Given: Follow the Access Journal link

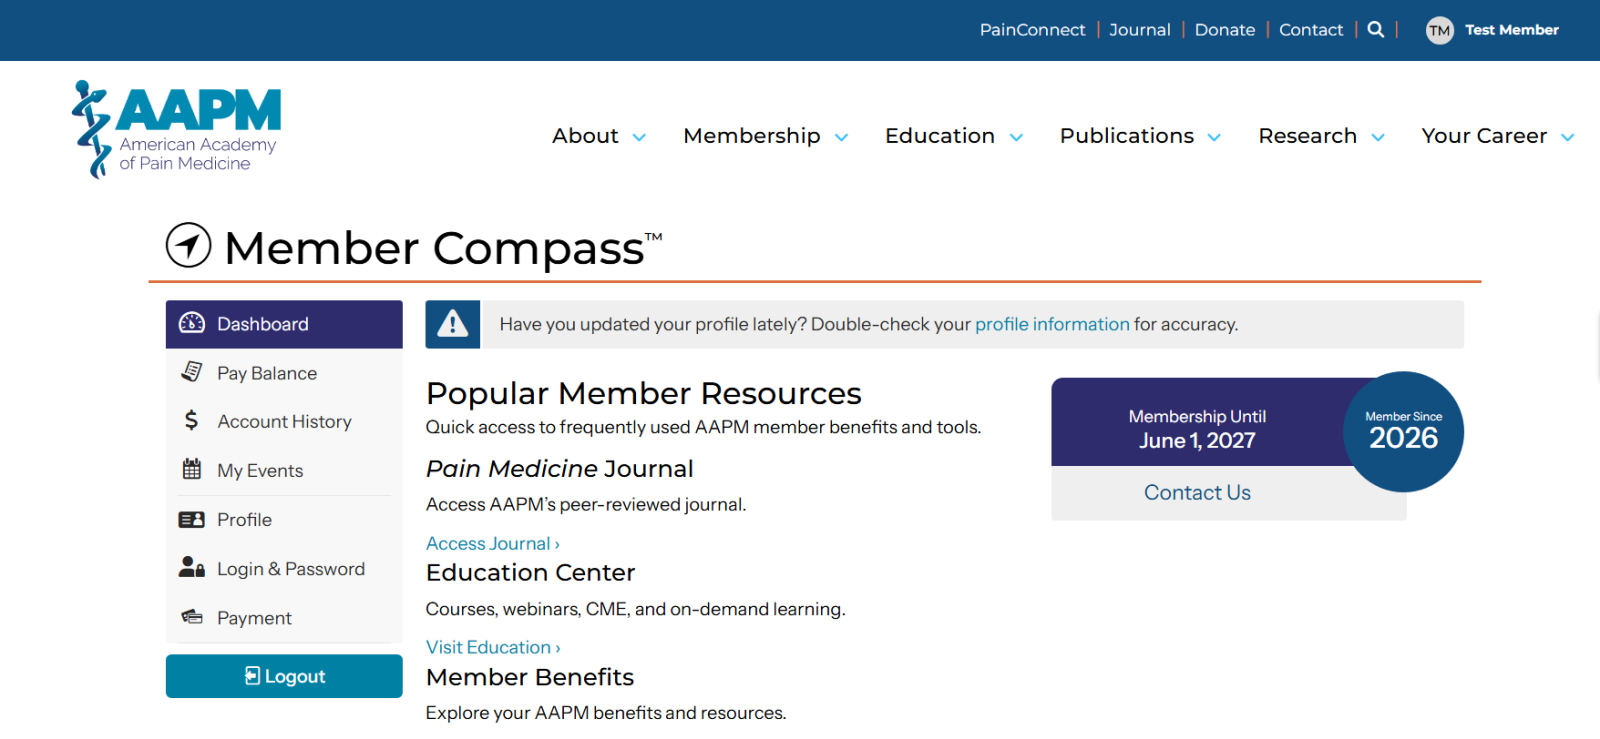Looking at the screenshot, I should pyautogui.click(x=492, y=543).
